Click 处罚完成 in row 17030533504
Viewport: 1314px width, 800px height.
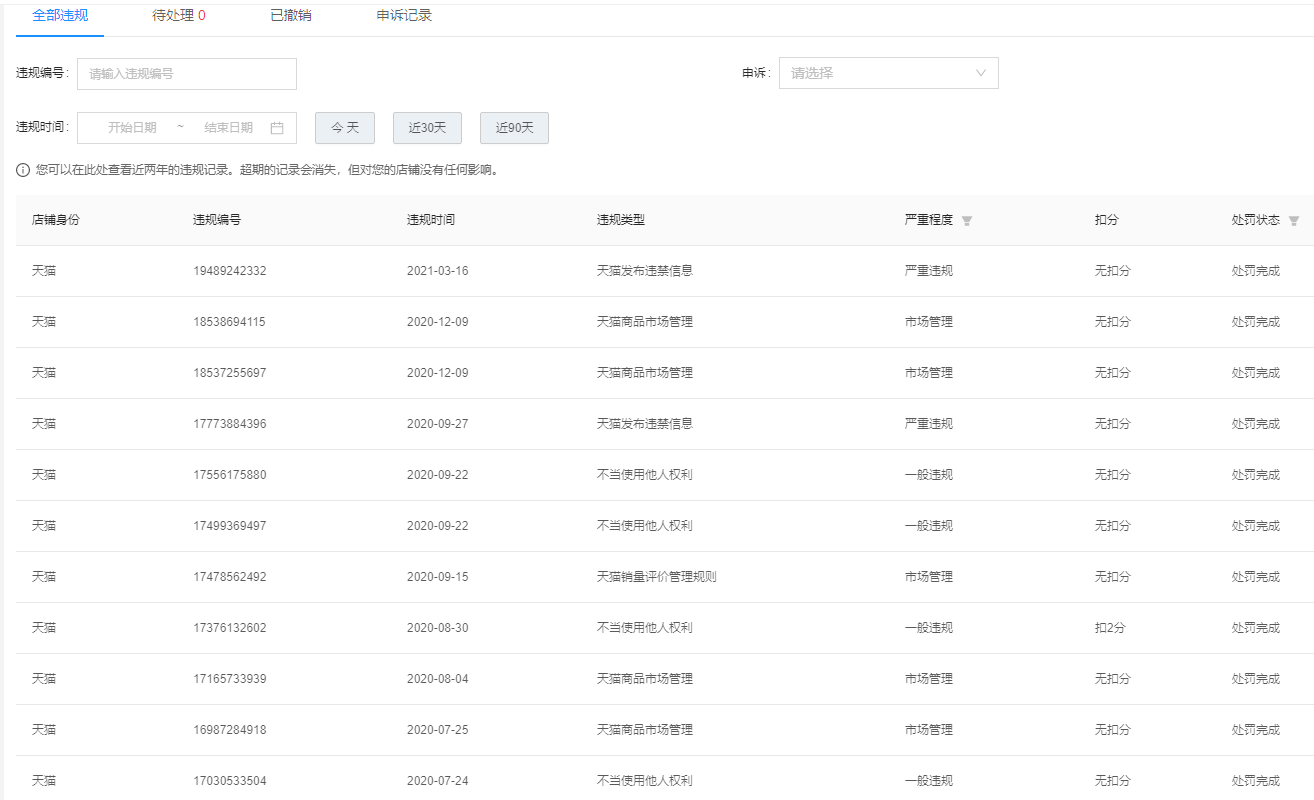click(x=1256, y=781)
